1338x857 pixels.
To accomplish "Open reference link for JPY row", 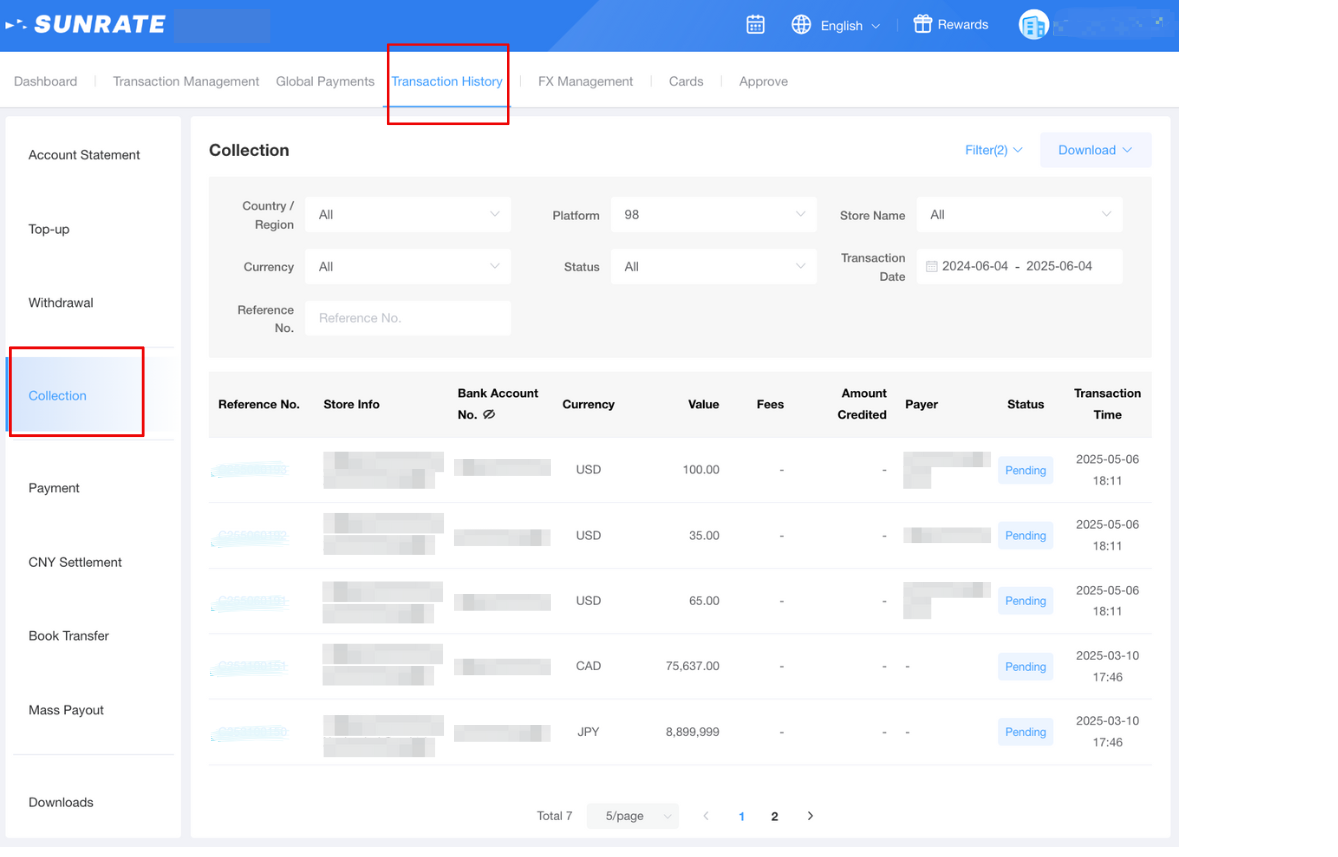I will tap(249, 733).
